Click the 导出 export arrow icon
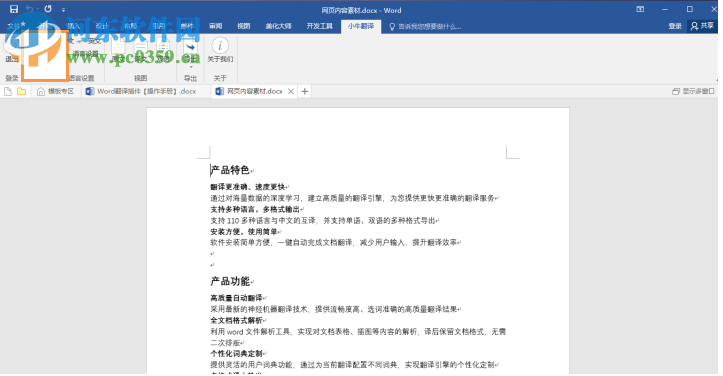The width and height of the screenshot is (723, 376). [190, 47]
